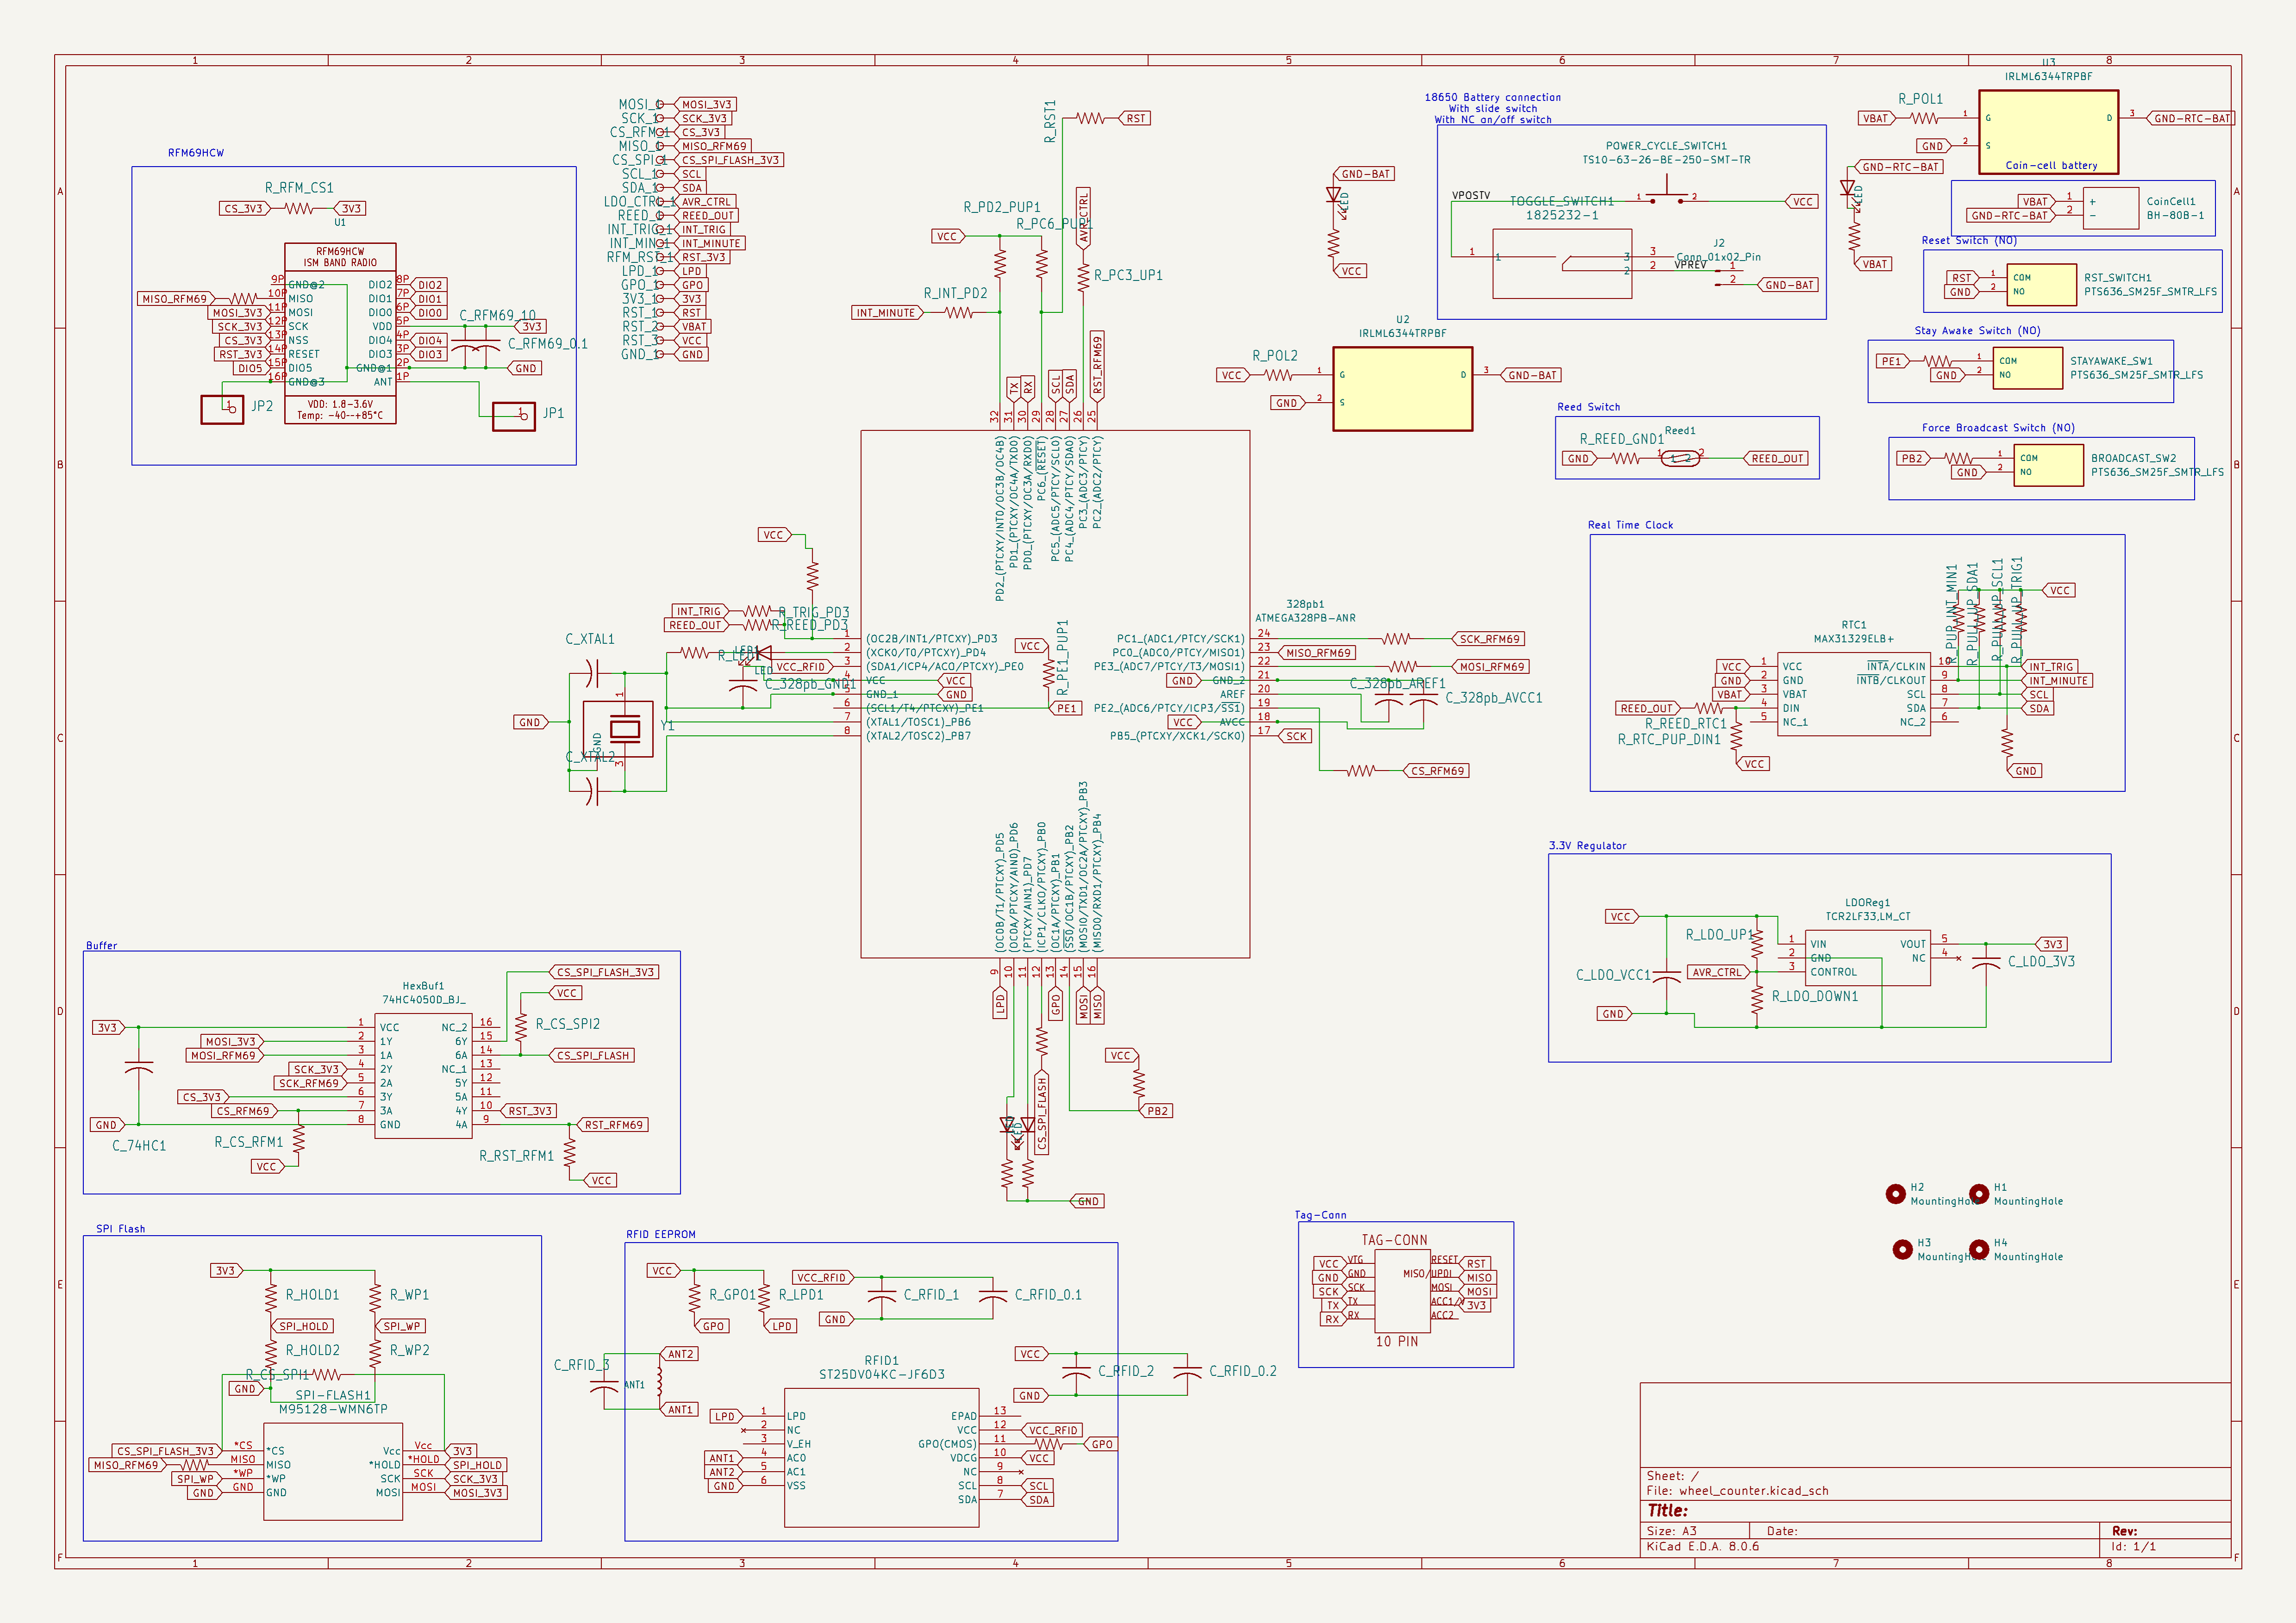Select the HexBuf1 74HC4050D buffer symbol
Viewport: 2296px width, 1623px height.
pos(423,1076)
